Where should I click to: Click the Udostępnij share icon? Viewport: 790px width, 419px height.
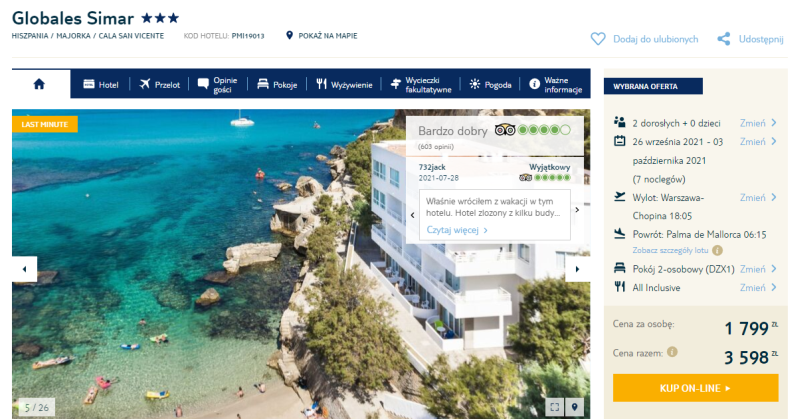pos(724,39)
